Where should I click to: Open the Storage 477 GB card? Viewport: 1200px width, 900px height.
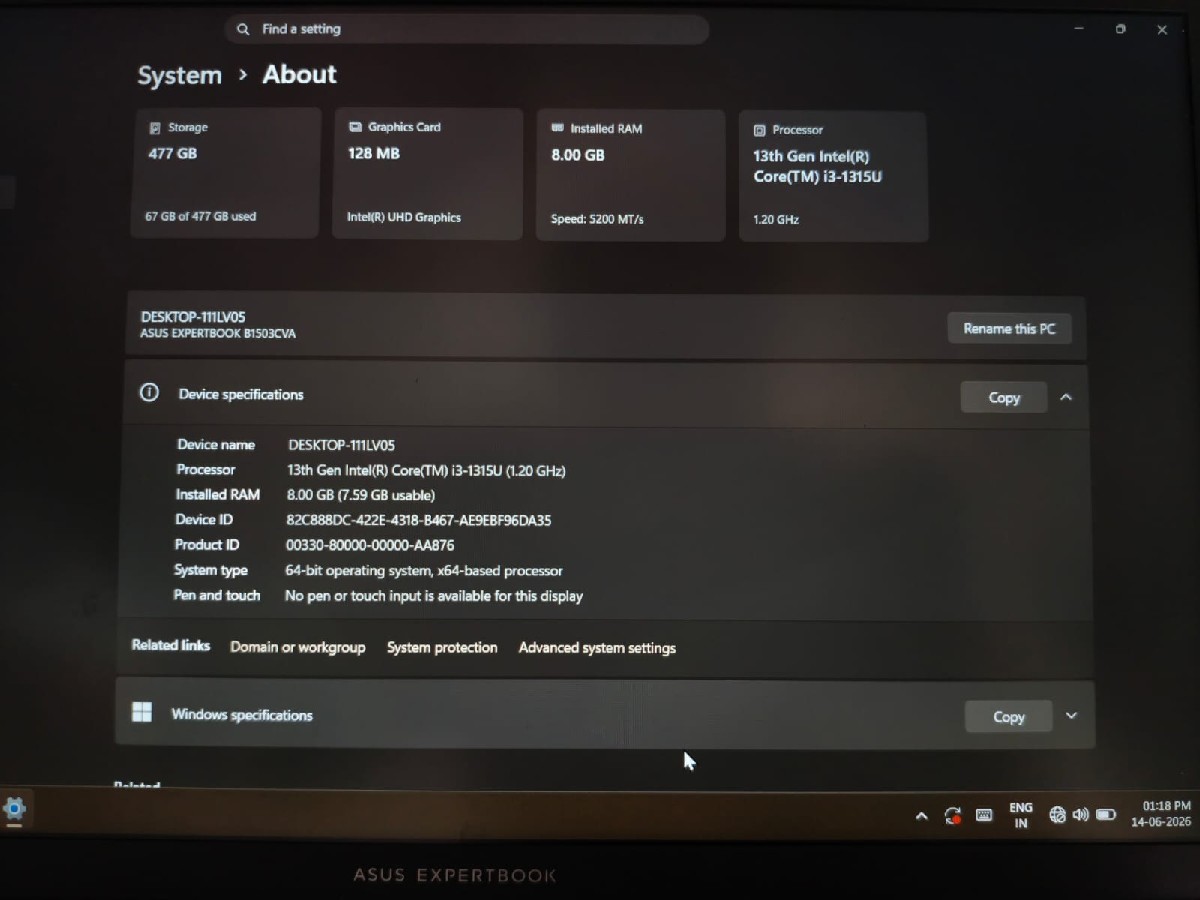pos(226,173)
